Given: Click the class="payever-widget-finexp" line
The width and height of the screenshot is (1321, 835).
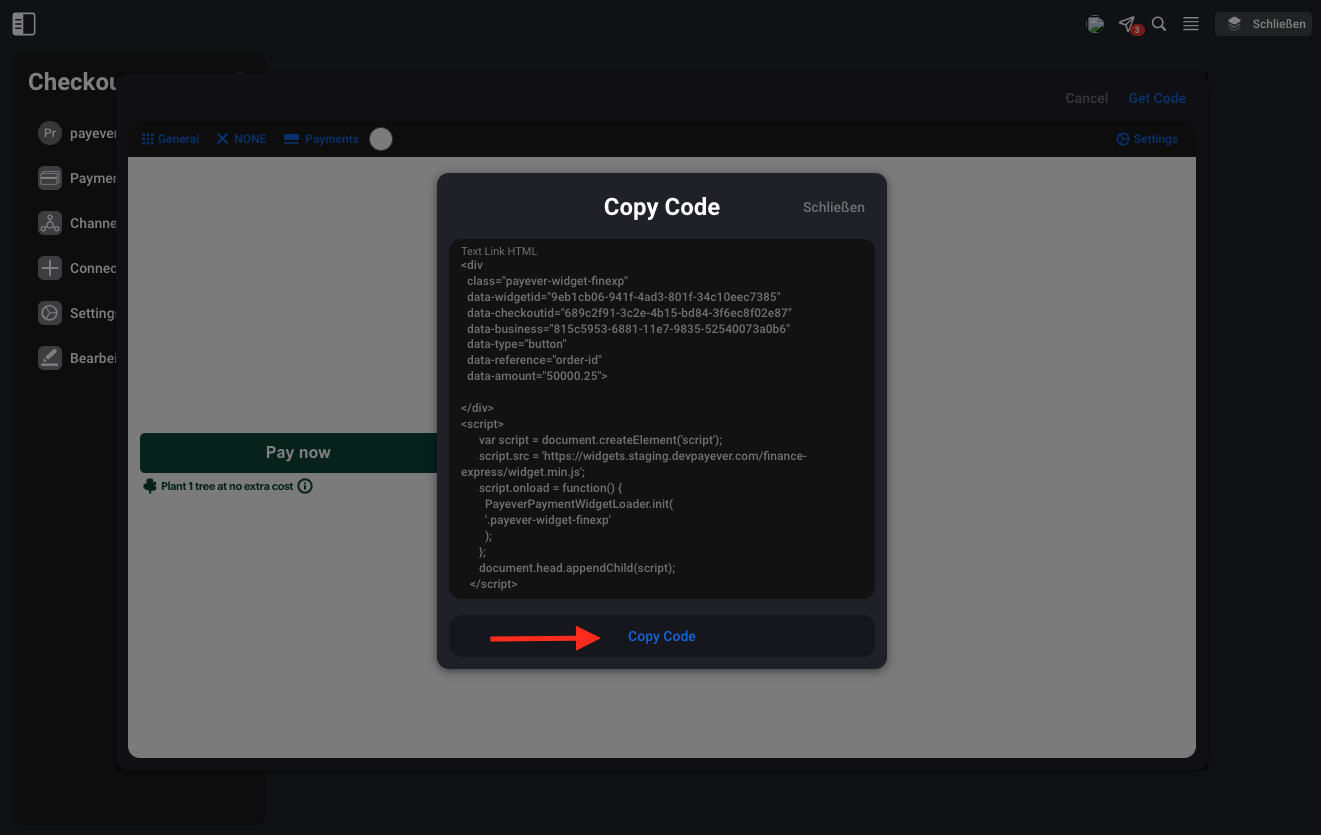Looking at the screenshot, I should click(x=547, y=282).
